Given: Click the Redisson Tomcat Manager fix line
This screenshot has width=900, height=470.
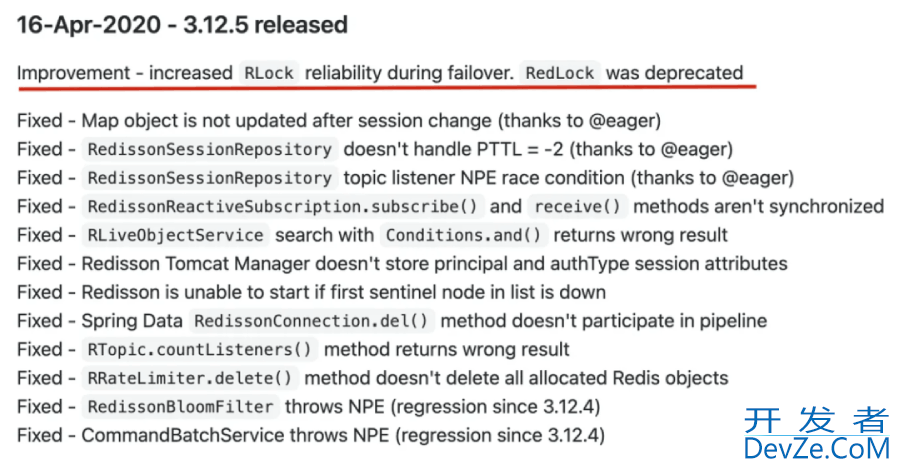Looking at the screenshot, I should pyautogui.click(x=402, y=264).
